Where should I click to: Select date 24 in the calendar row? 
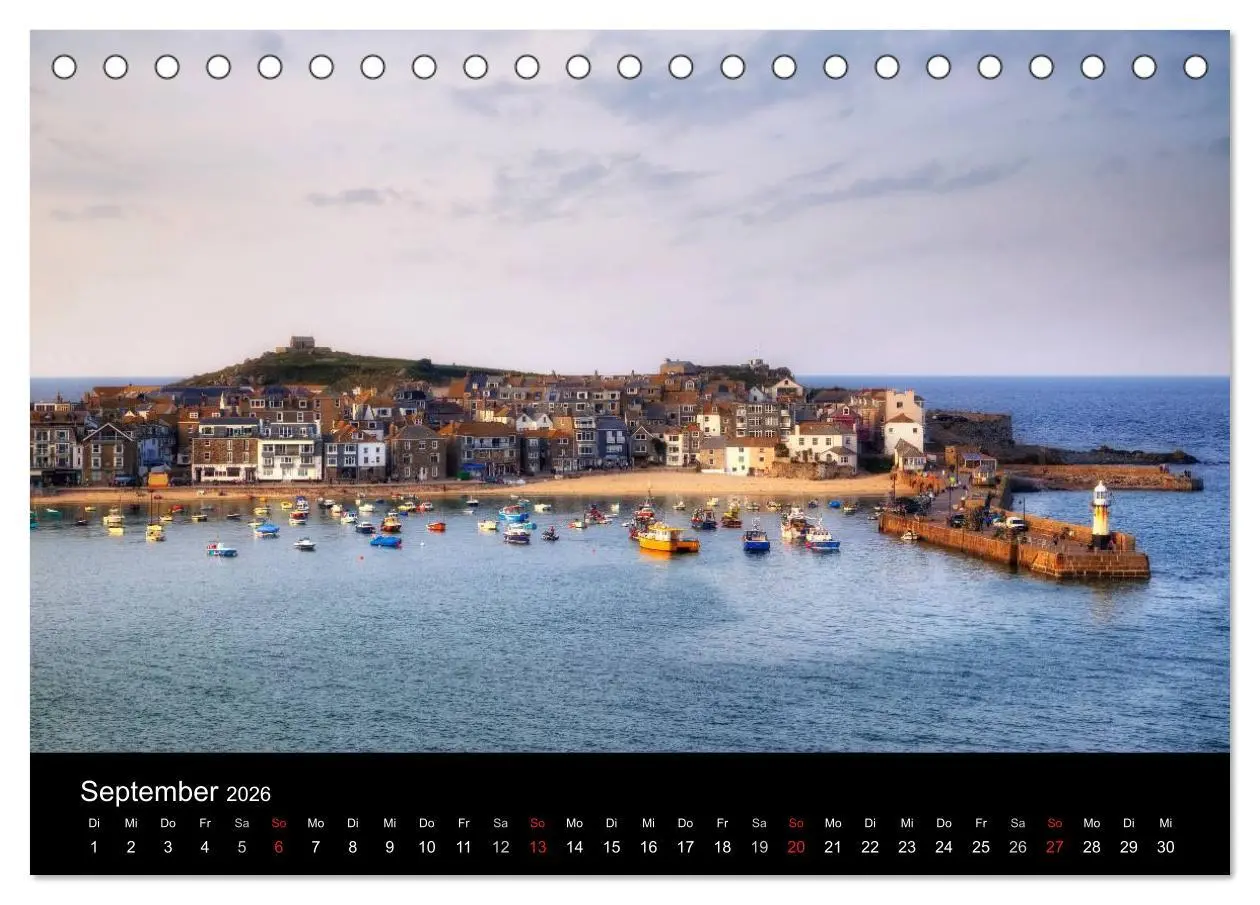(944, 847)
